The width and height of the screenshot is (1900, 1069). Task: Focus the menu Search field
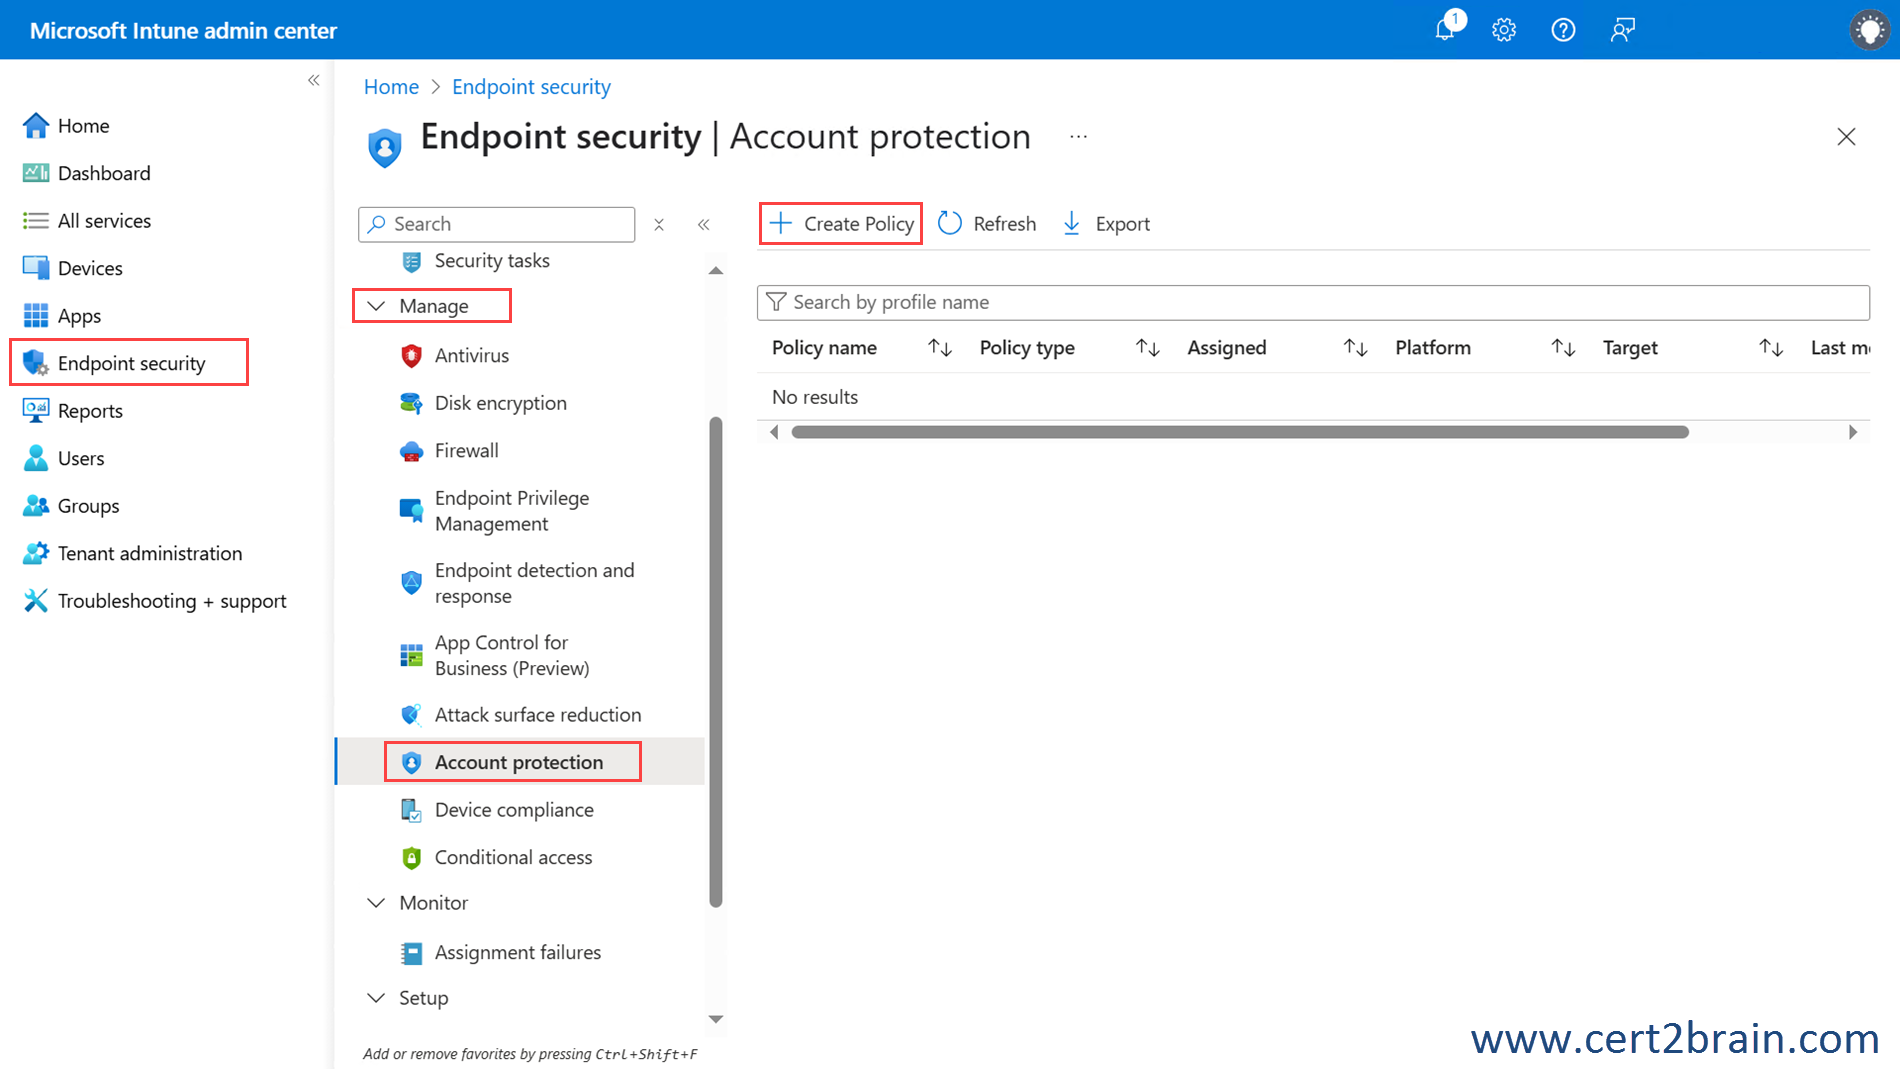(497, 224)
